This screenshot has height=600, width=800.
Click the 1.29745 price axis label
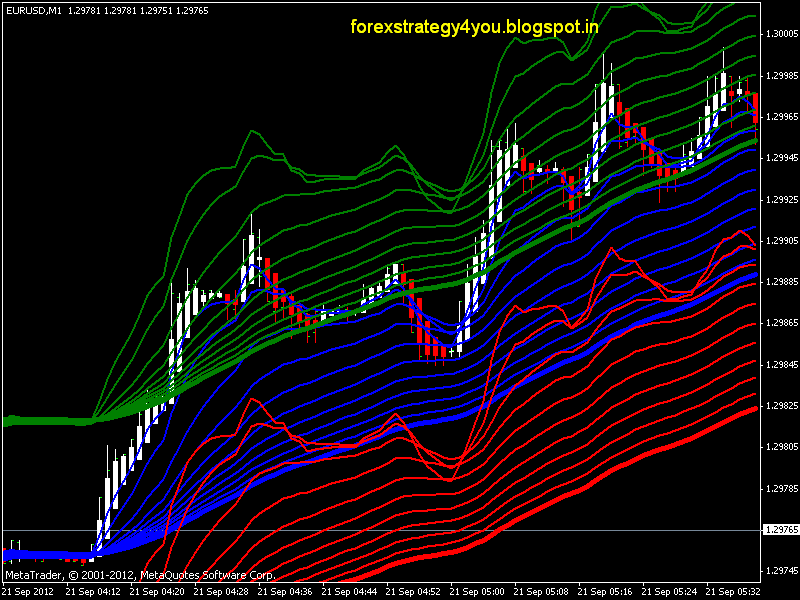coord(782,571)
